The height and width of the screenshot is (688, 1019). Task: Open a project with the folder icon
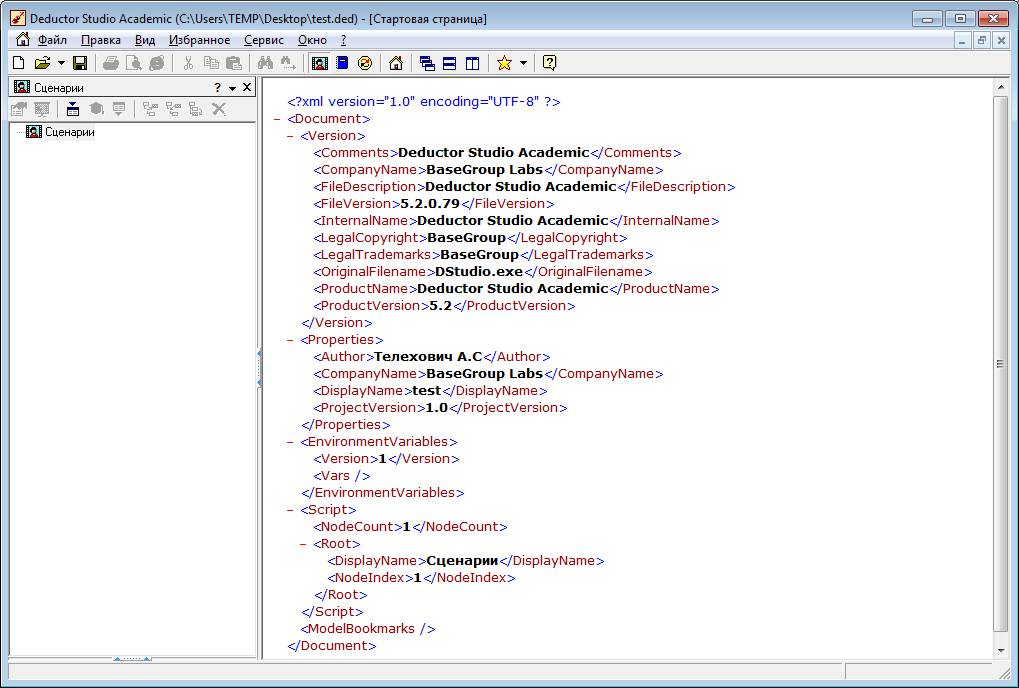(42, 63)
